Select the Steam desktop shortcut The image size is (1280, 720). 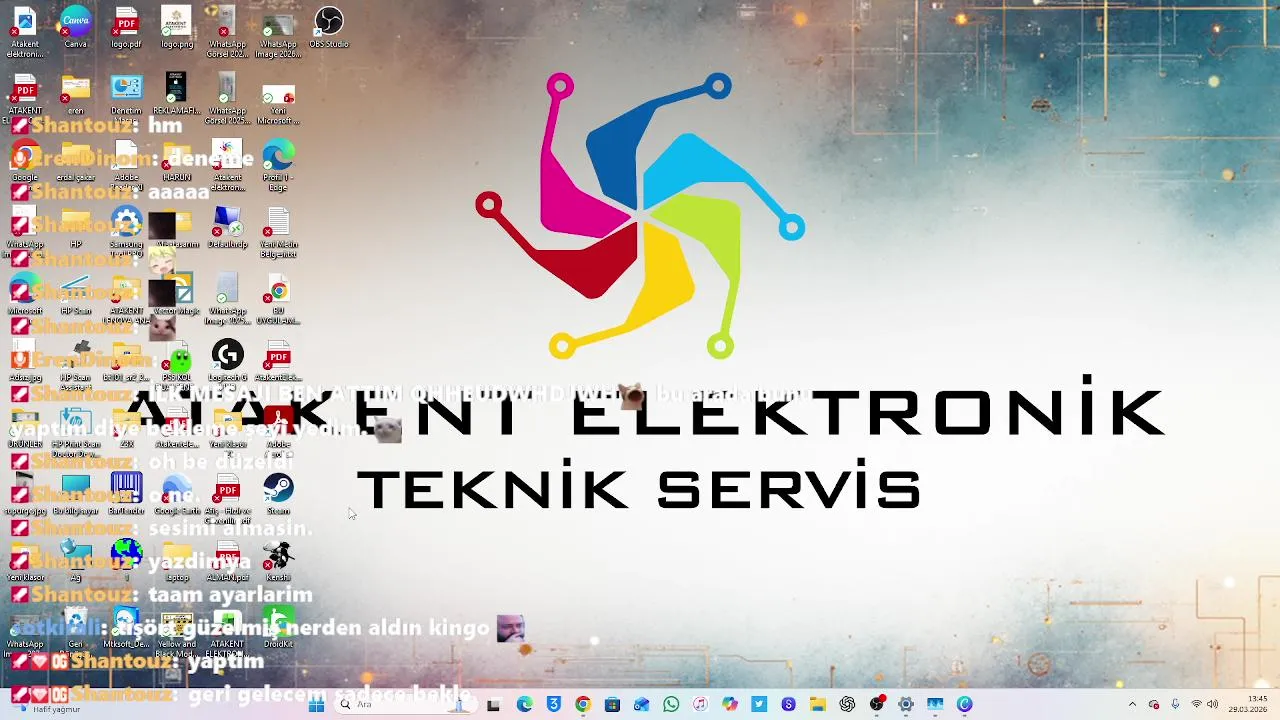278,494
